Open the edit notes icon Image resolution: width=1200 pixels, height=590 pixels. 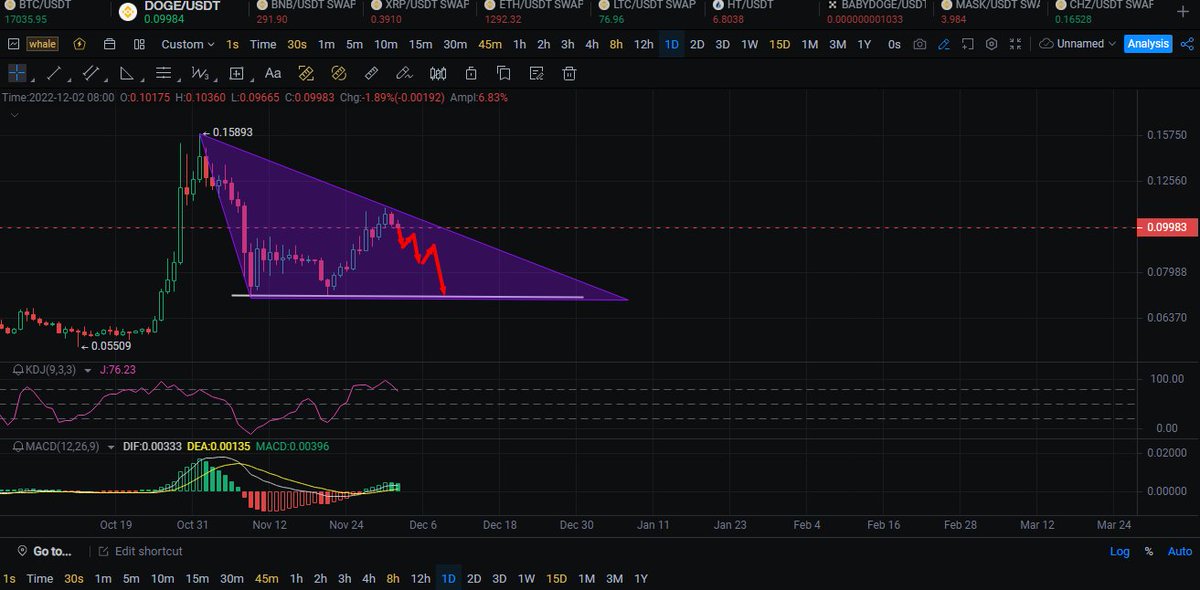pyautogui.click(x=536, y=73)
